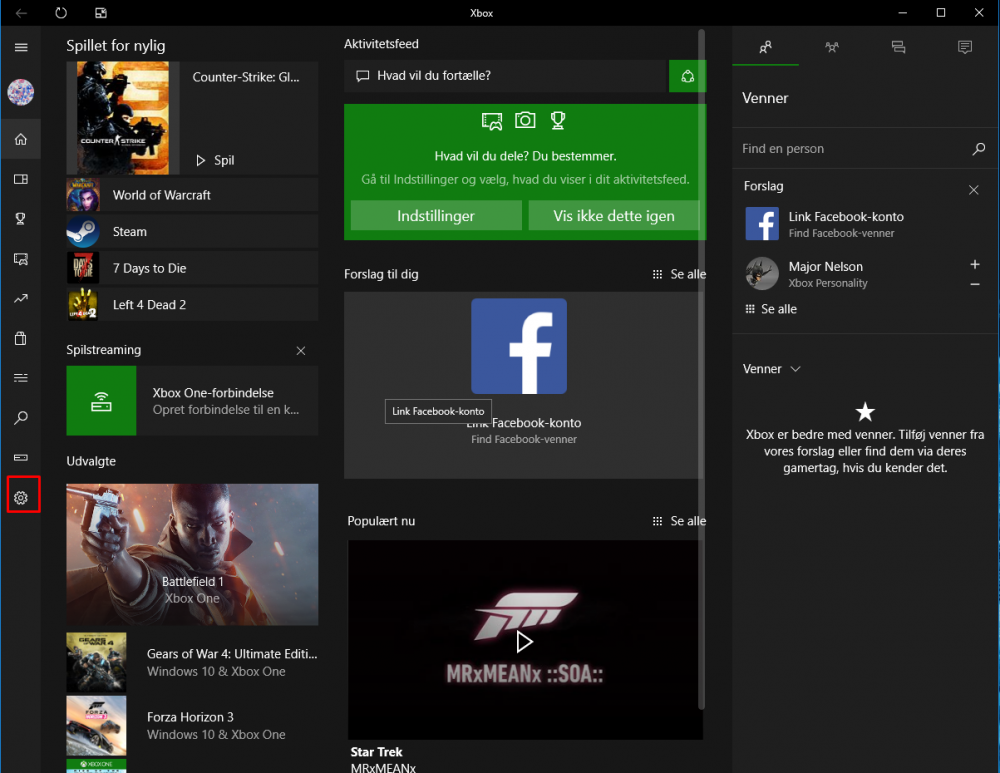
Task: Click the activity feed vertical scrollbar
Action: click(701, 370)
